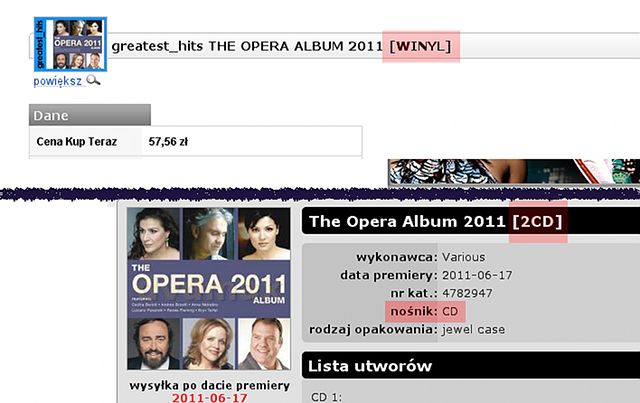This screenshot has height=403, width=640.
Task: Click the highlighted [WINYL] label
Action: (421, 46)
